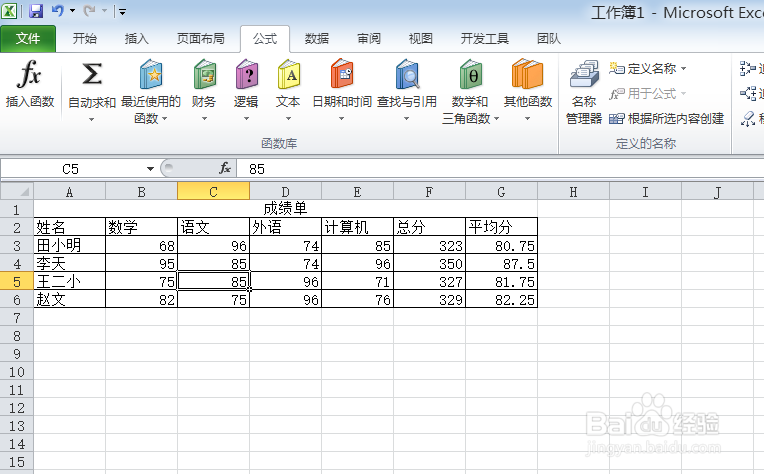
Task: Click the Redo arrow icon
Action: coord(90,11)
